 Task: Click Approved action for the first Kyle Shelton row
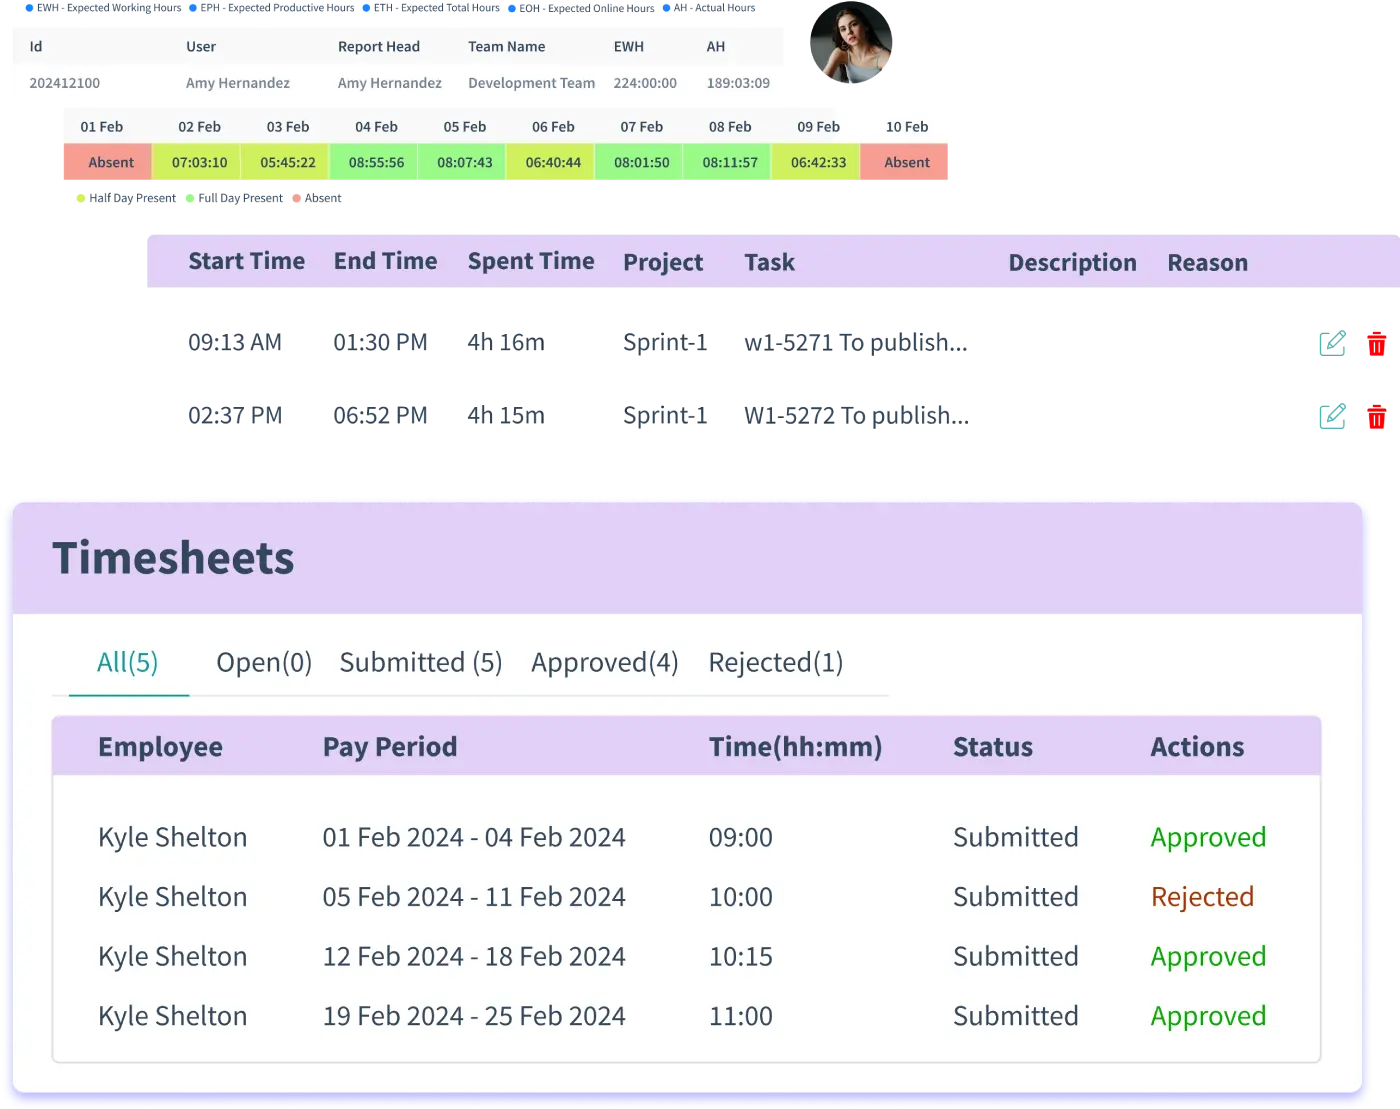click(1208, 837)
